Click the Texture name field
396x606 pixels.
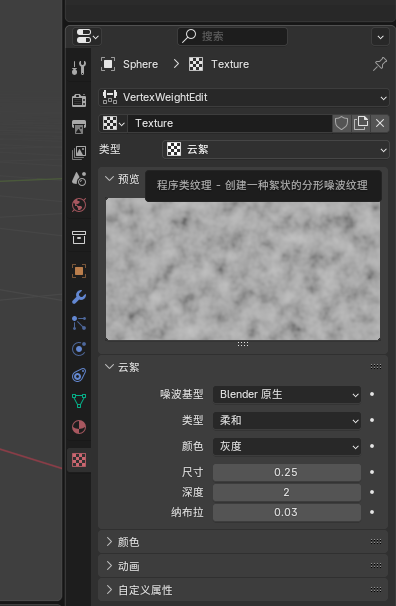tap(230, 123)
